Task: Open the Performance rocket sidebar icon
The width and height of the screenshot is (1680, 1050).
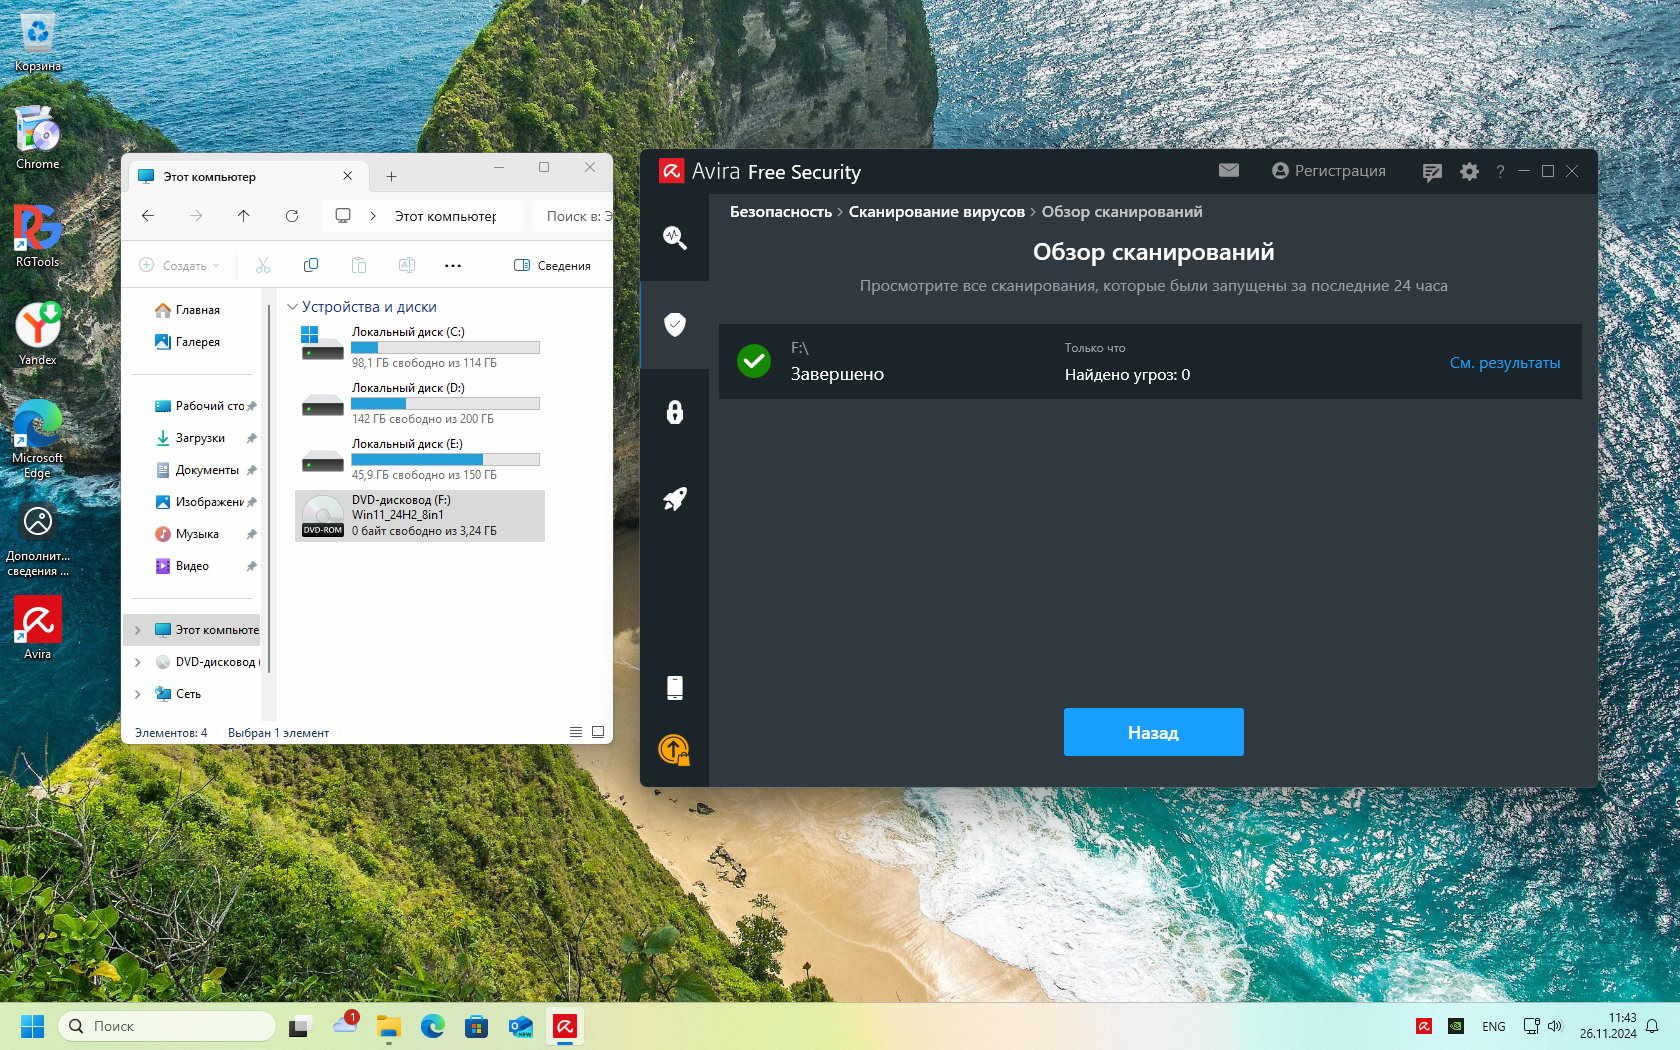Action: (x=674, y=499)
